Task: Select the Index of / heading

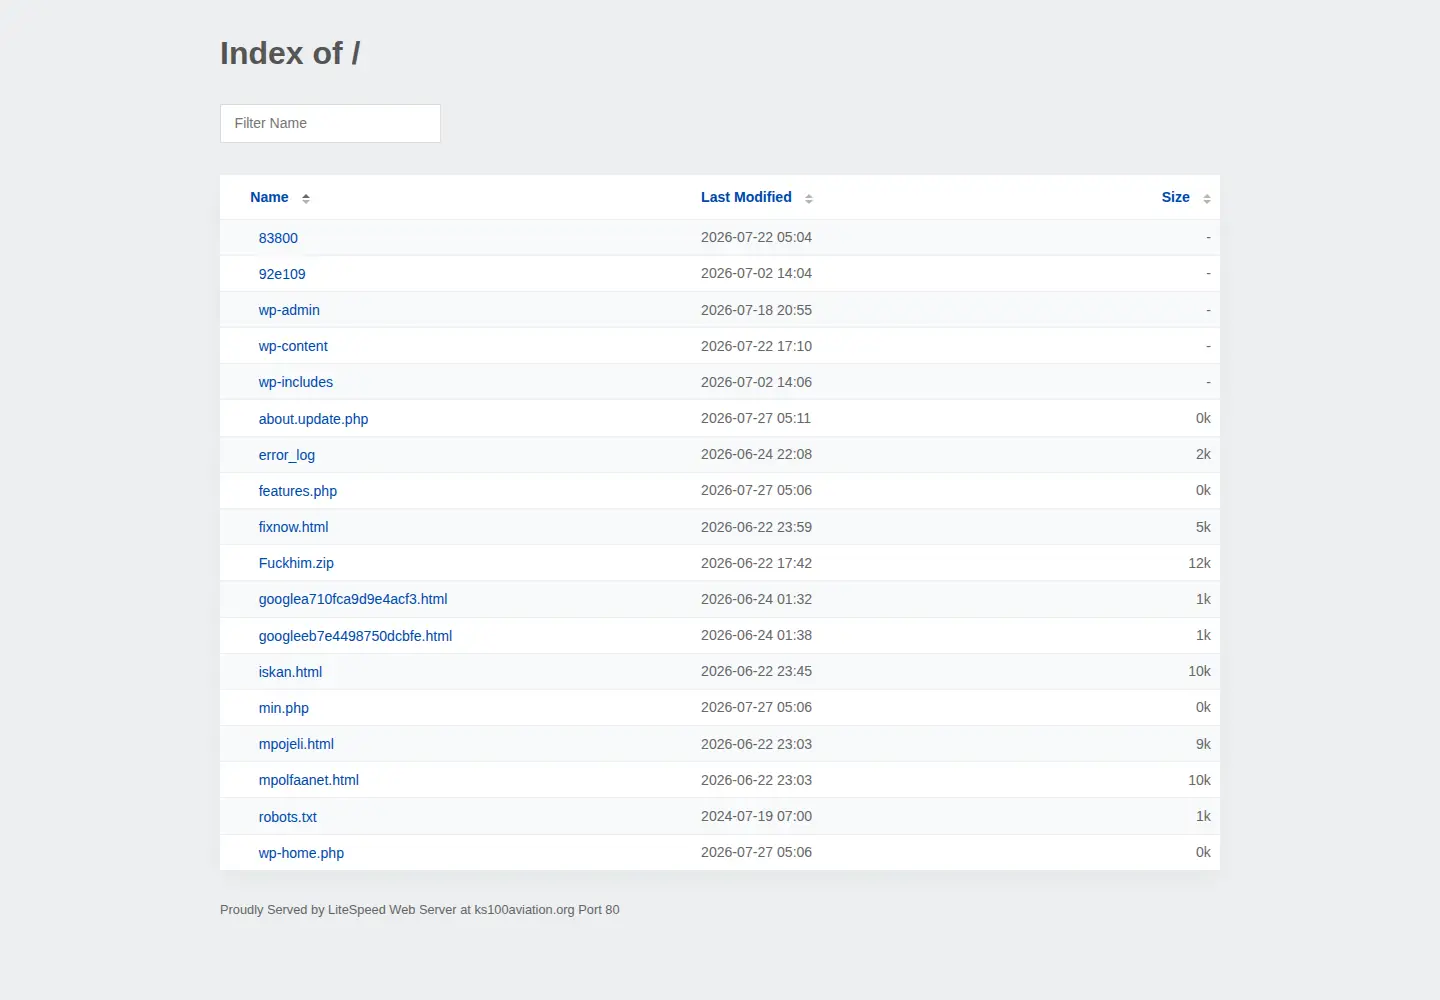Action: tap(290, 53)
